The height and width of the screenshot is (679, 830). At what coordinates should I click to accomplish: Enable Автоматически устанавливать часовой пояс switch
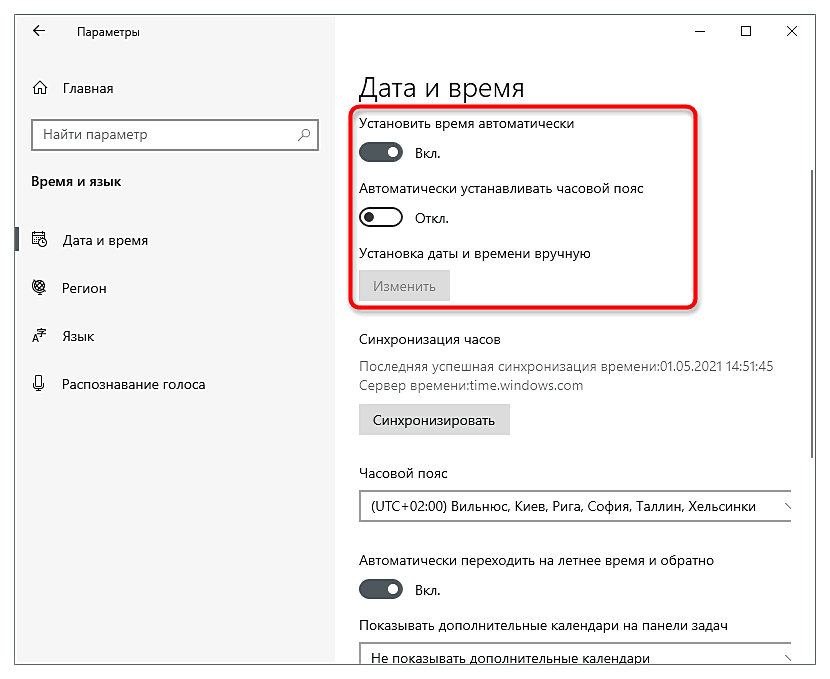coord(380,218)
